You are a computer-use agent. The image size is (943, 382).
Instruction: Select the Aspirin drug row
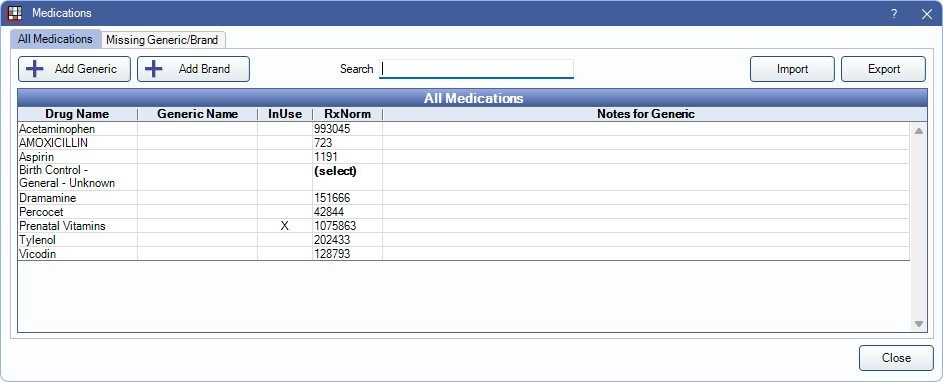pos(464,156)
